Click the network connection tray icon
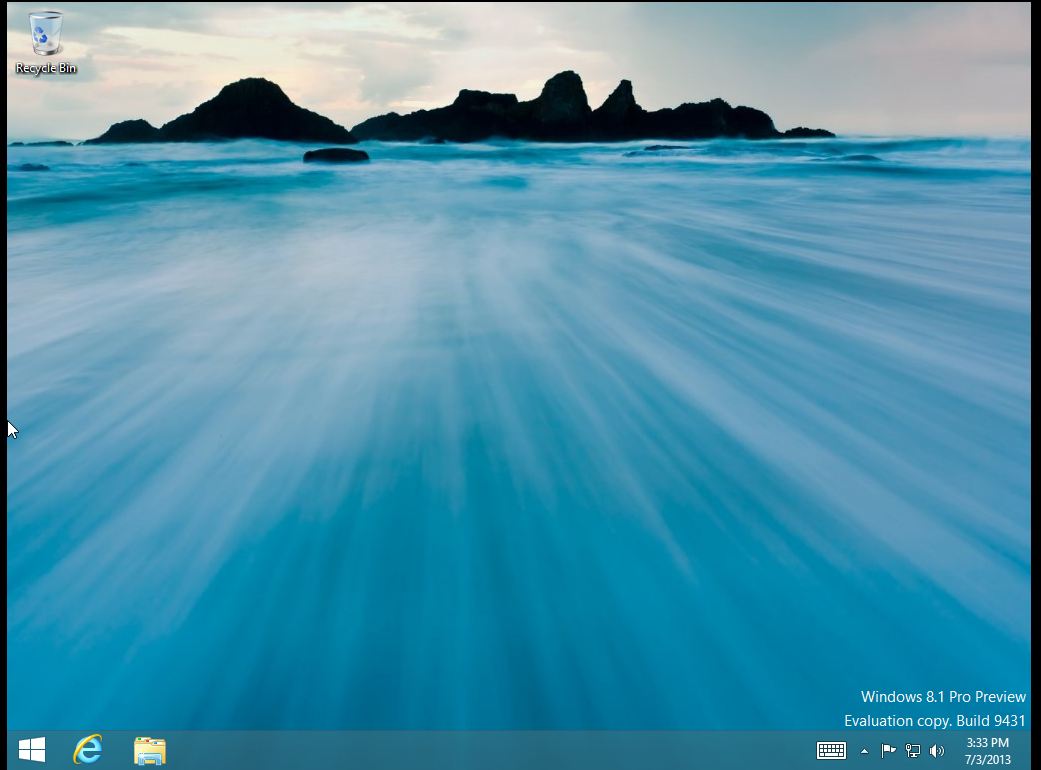This screenshot has width=1041, height=770. pyautogui.click(x=913, y=751)
